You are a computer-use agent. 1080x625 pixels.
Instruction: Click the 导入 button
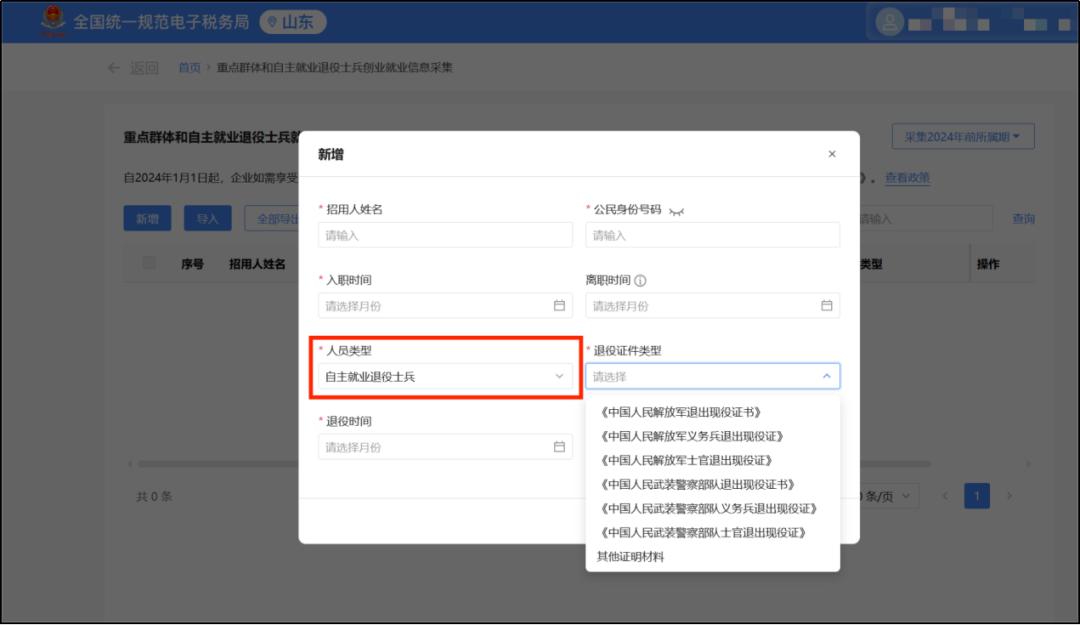tap(207, 218)
